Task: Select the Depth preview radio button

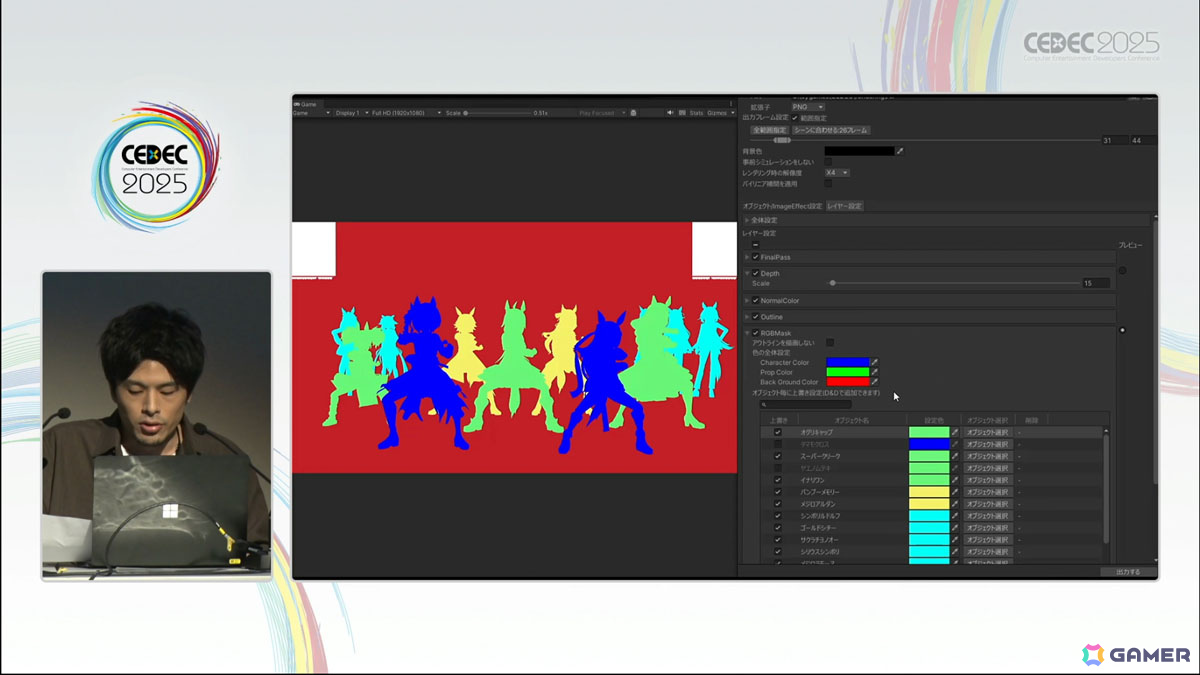Action: [1122, 270]
